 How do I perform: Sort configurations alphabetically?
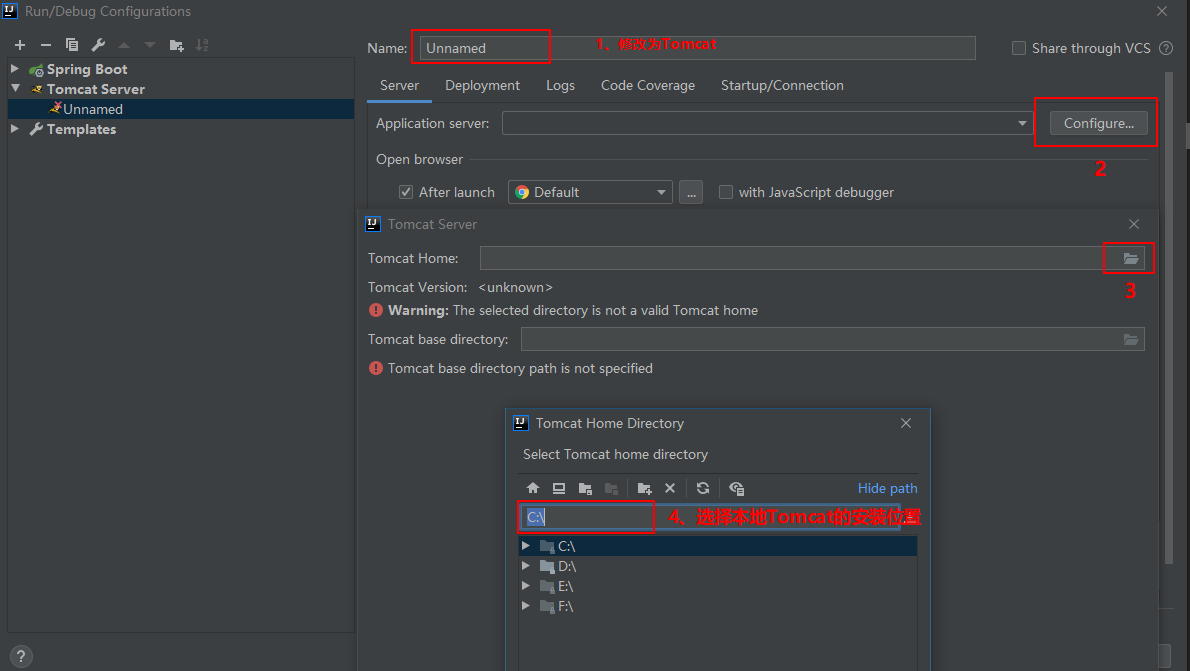click(202, 45)
